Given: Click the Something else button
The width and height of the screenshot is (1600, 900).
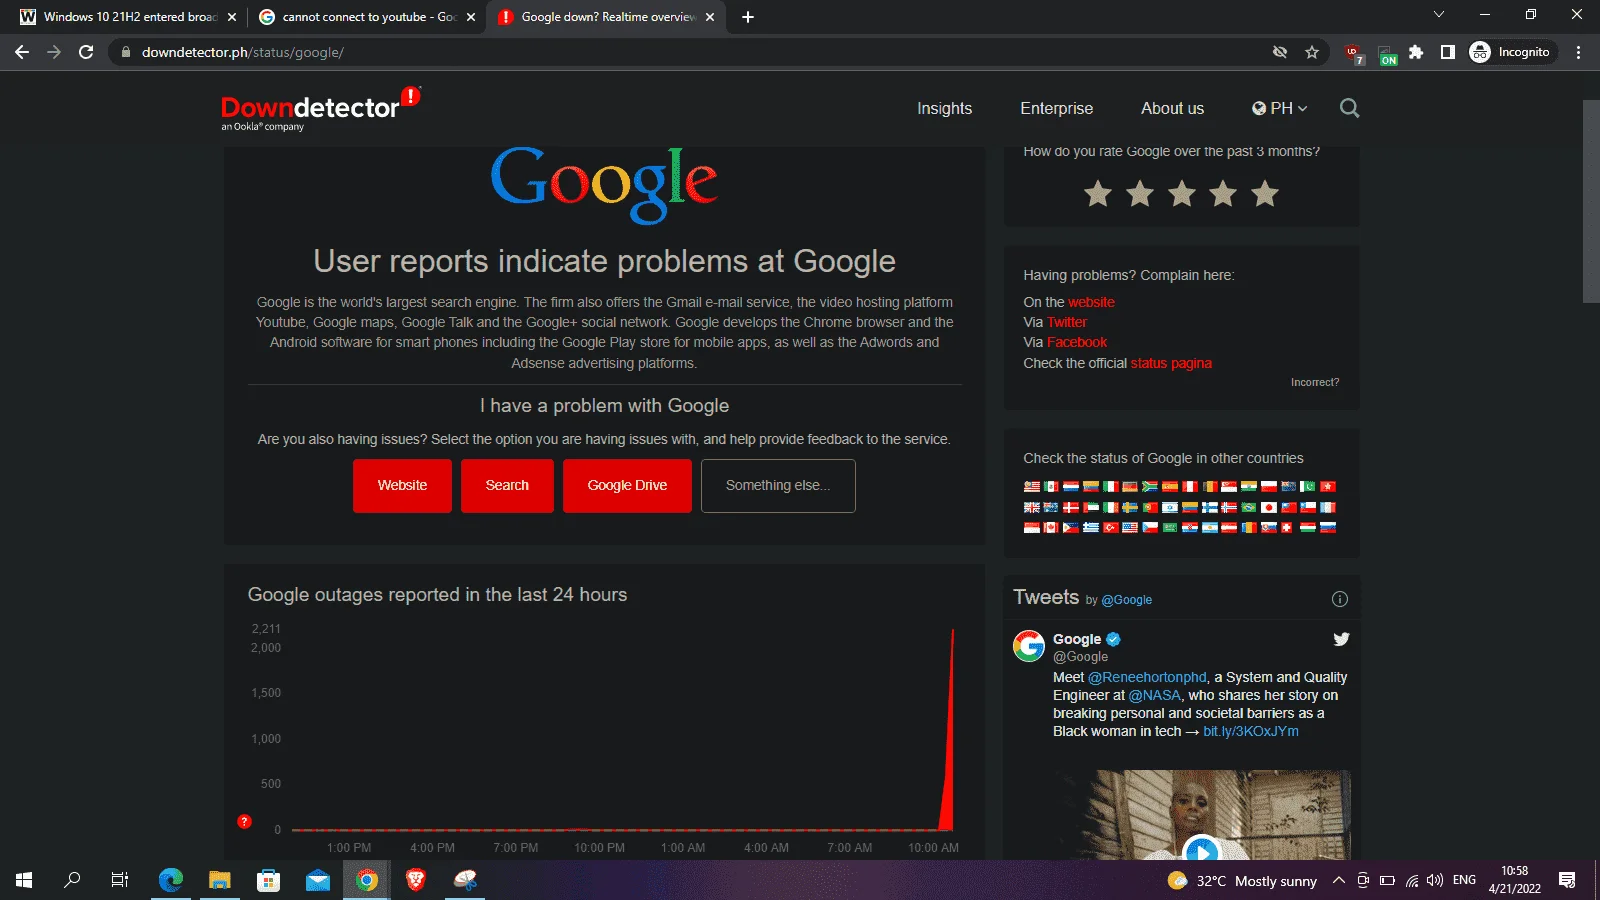Looking at the screenshot, I should pos(778,486).
